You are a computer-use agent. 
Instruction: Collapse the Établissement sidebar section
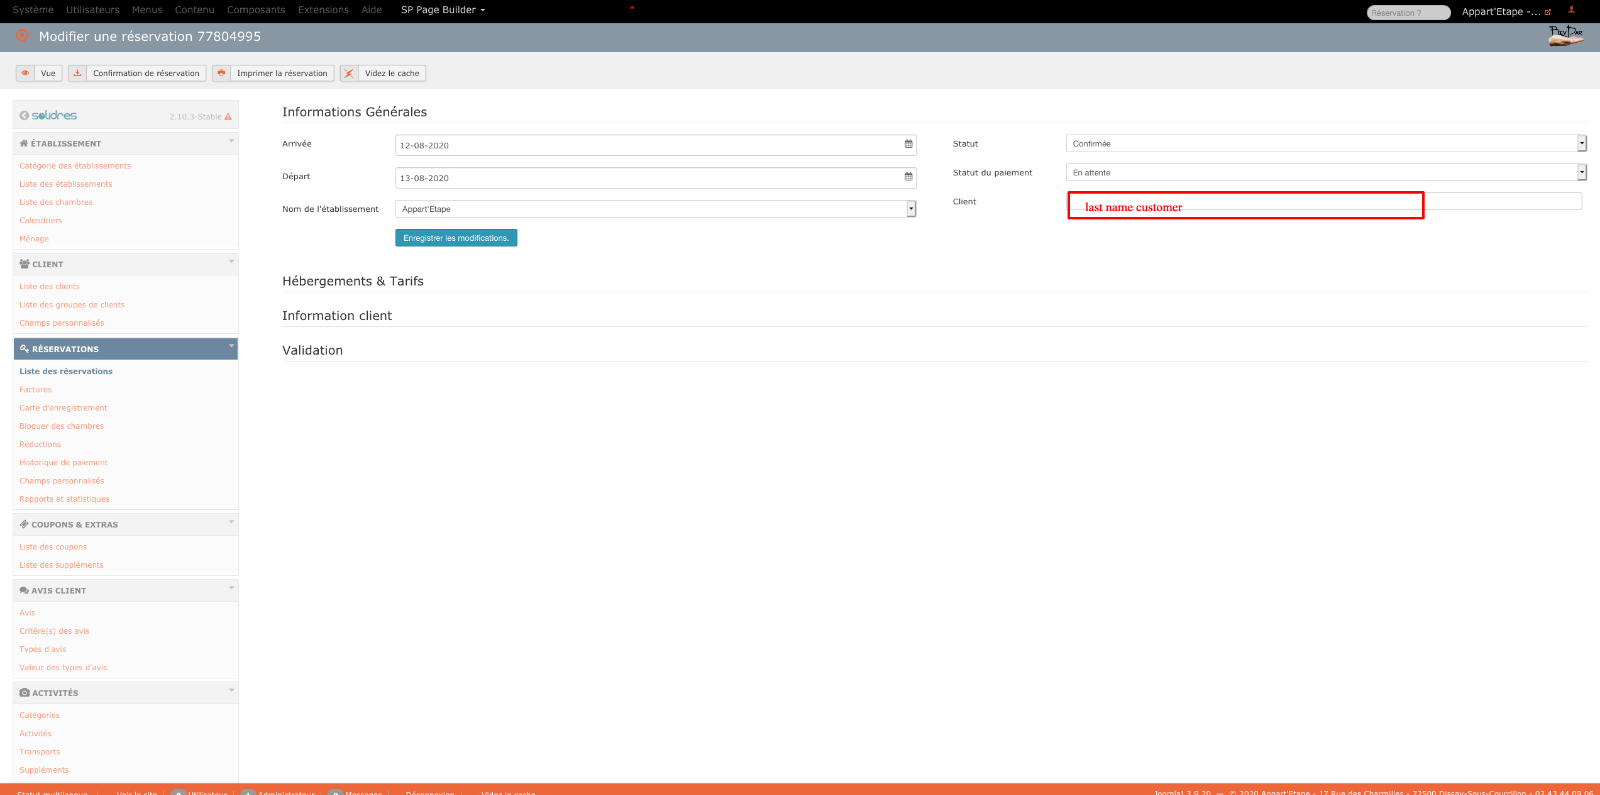[x=231, y=142]
